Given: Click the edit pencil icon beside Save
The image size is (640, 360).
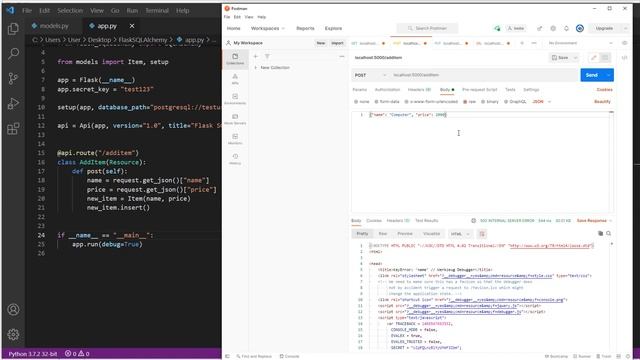Looking at the screenshot, I should 594,58.
